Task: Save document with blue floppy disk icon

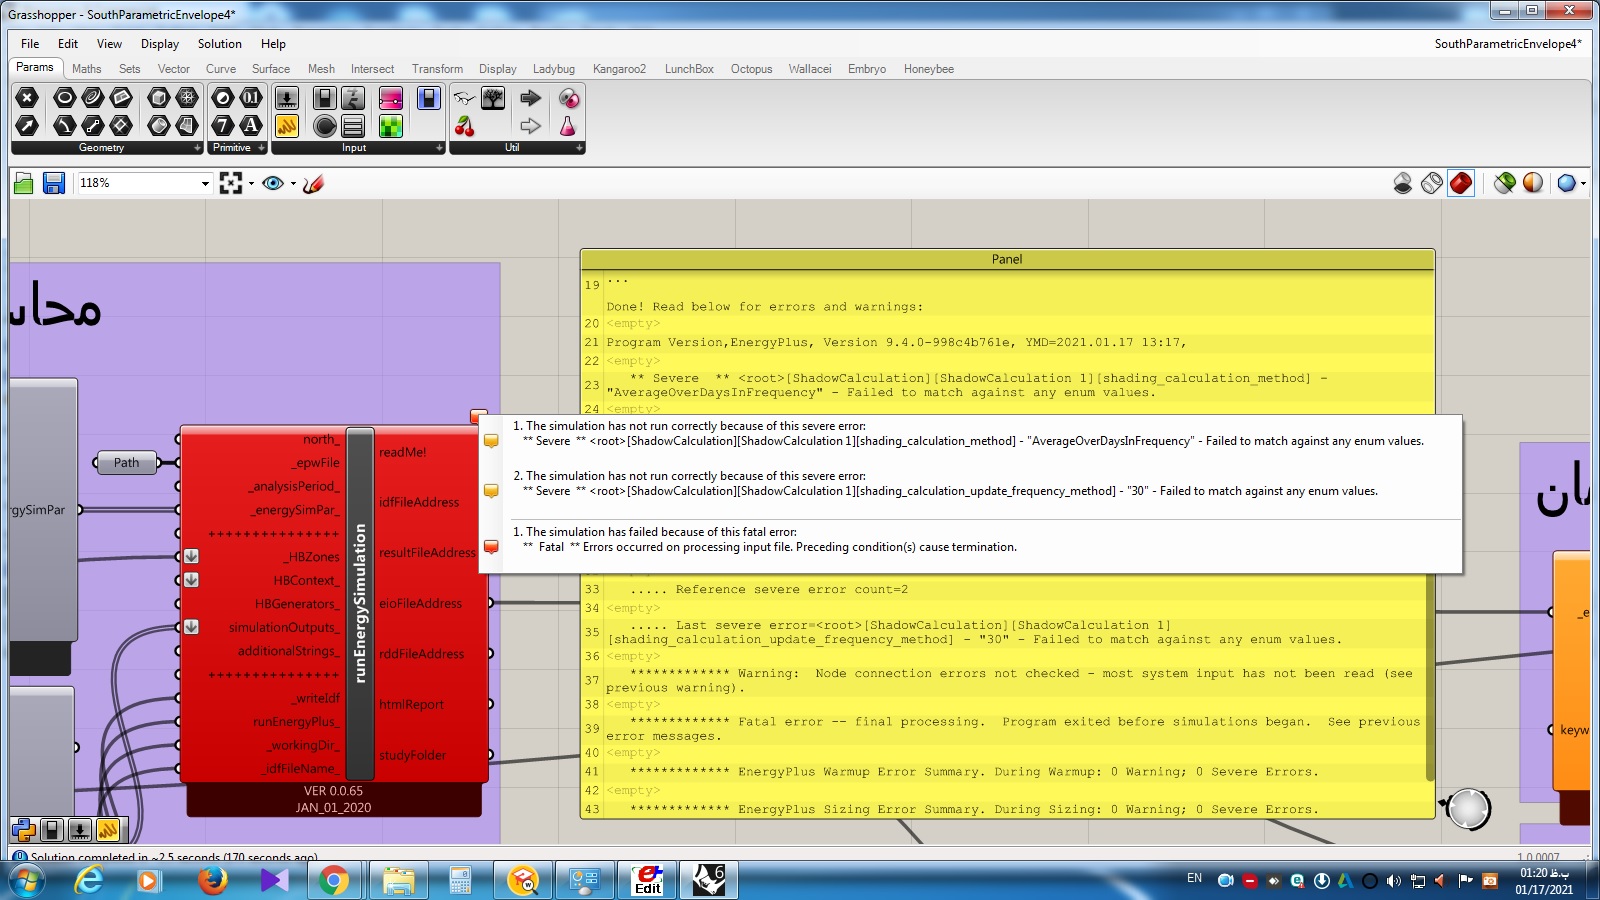Action: tap(54, 183)
